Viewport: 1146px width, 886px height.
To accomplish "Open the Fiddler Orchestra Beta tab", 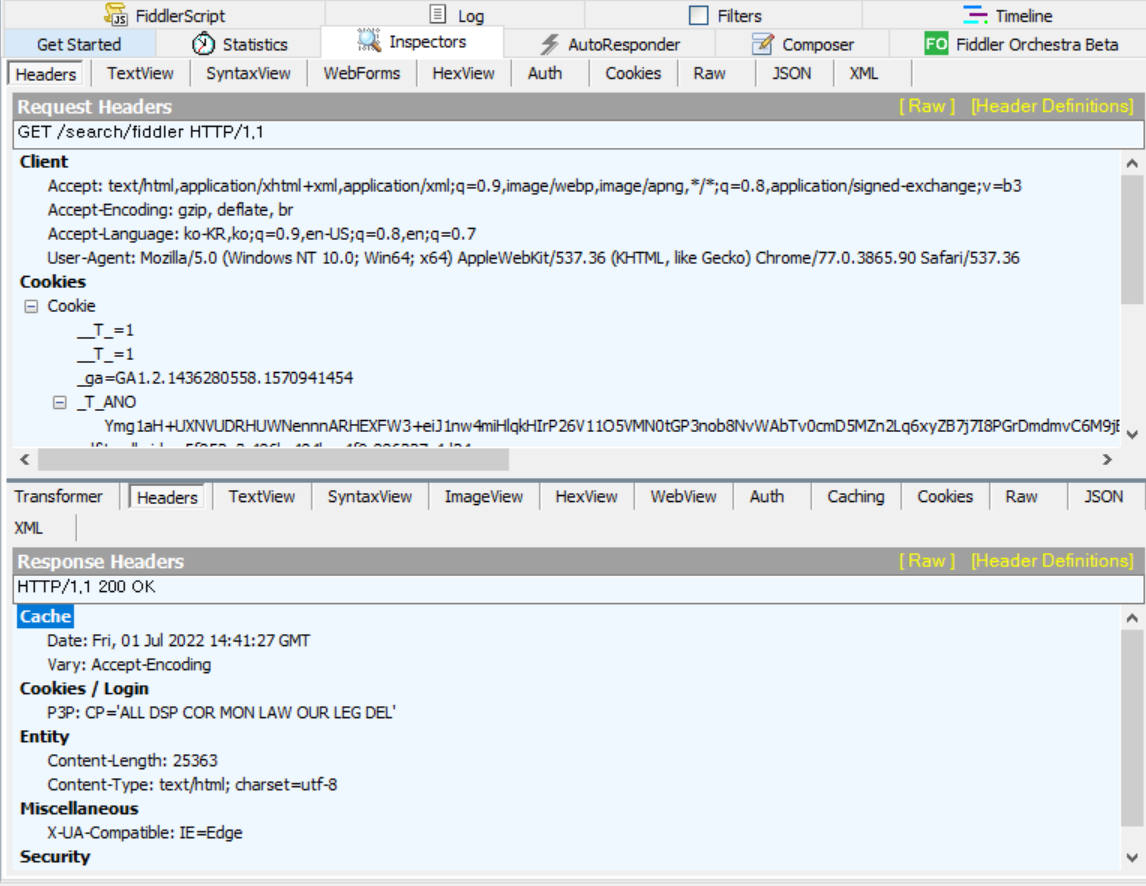I will tap(1017, 45).
